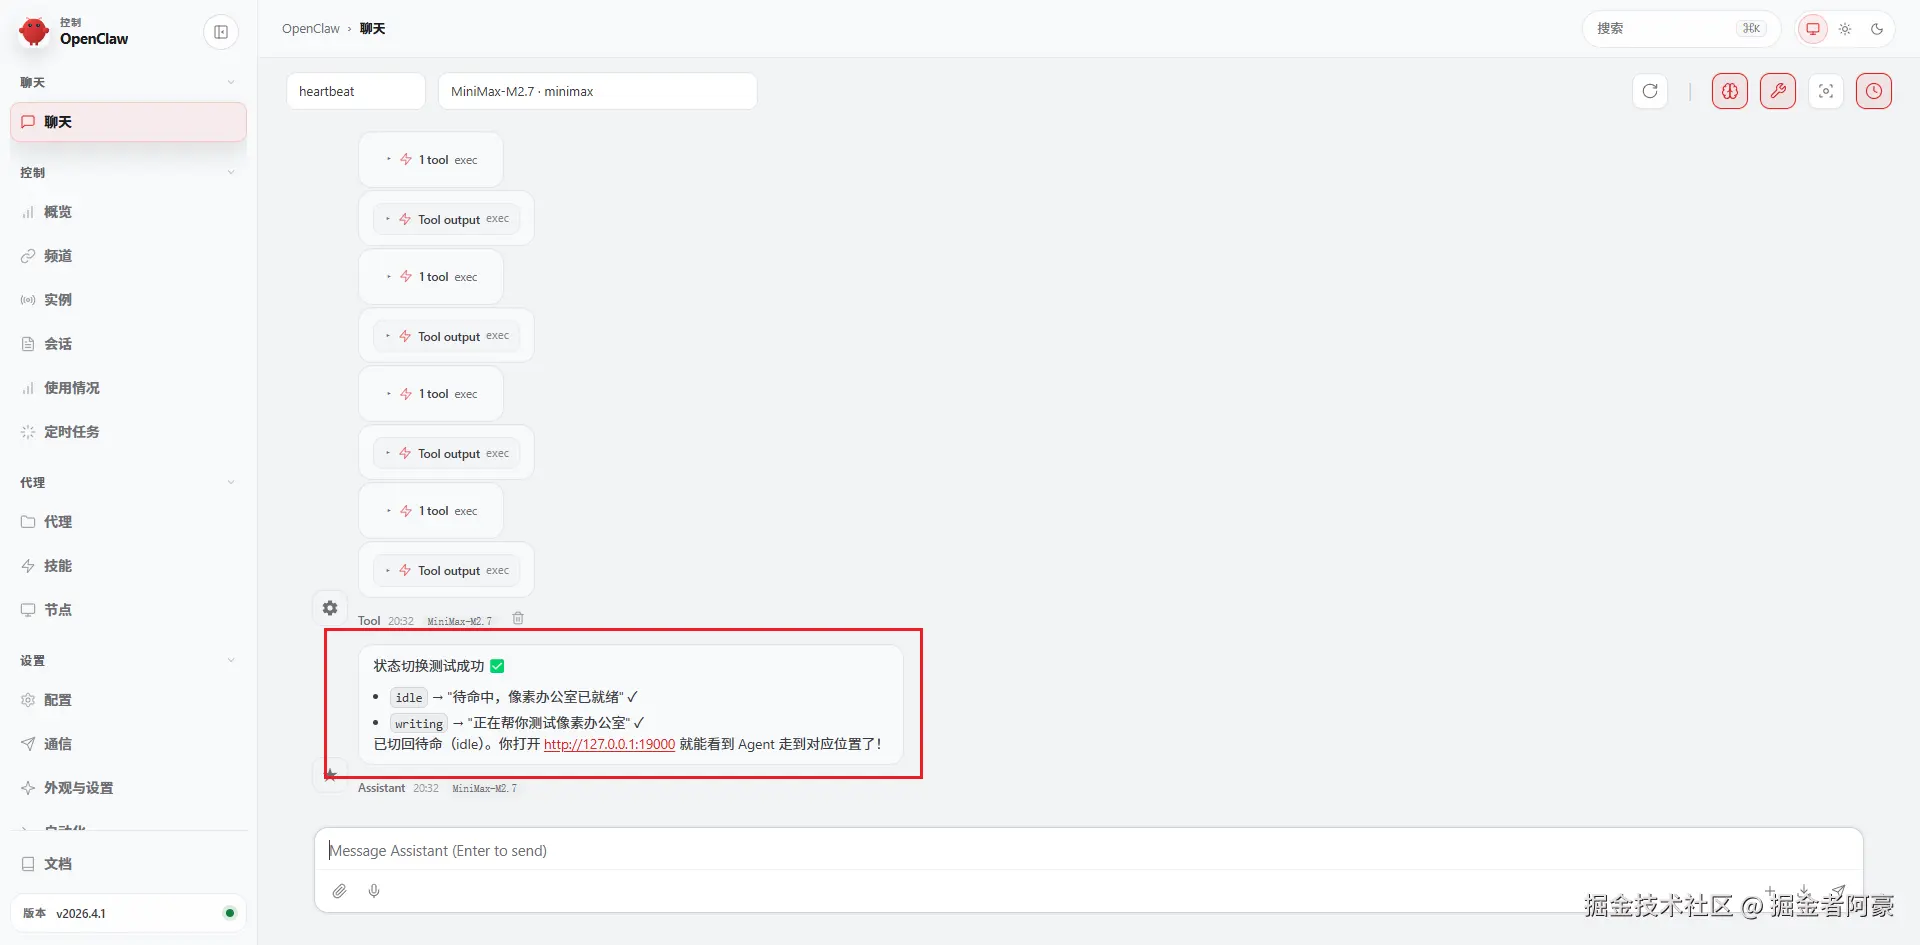
Task: Click the refresh chat icon
Action: tap(1650, 91)
